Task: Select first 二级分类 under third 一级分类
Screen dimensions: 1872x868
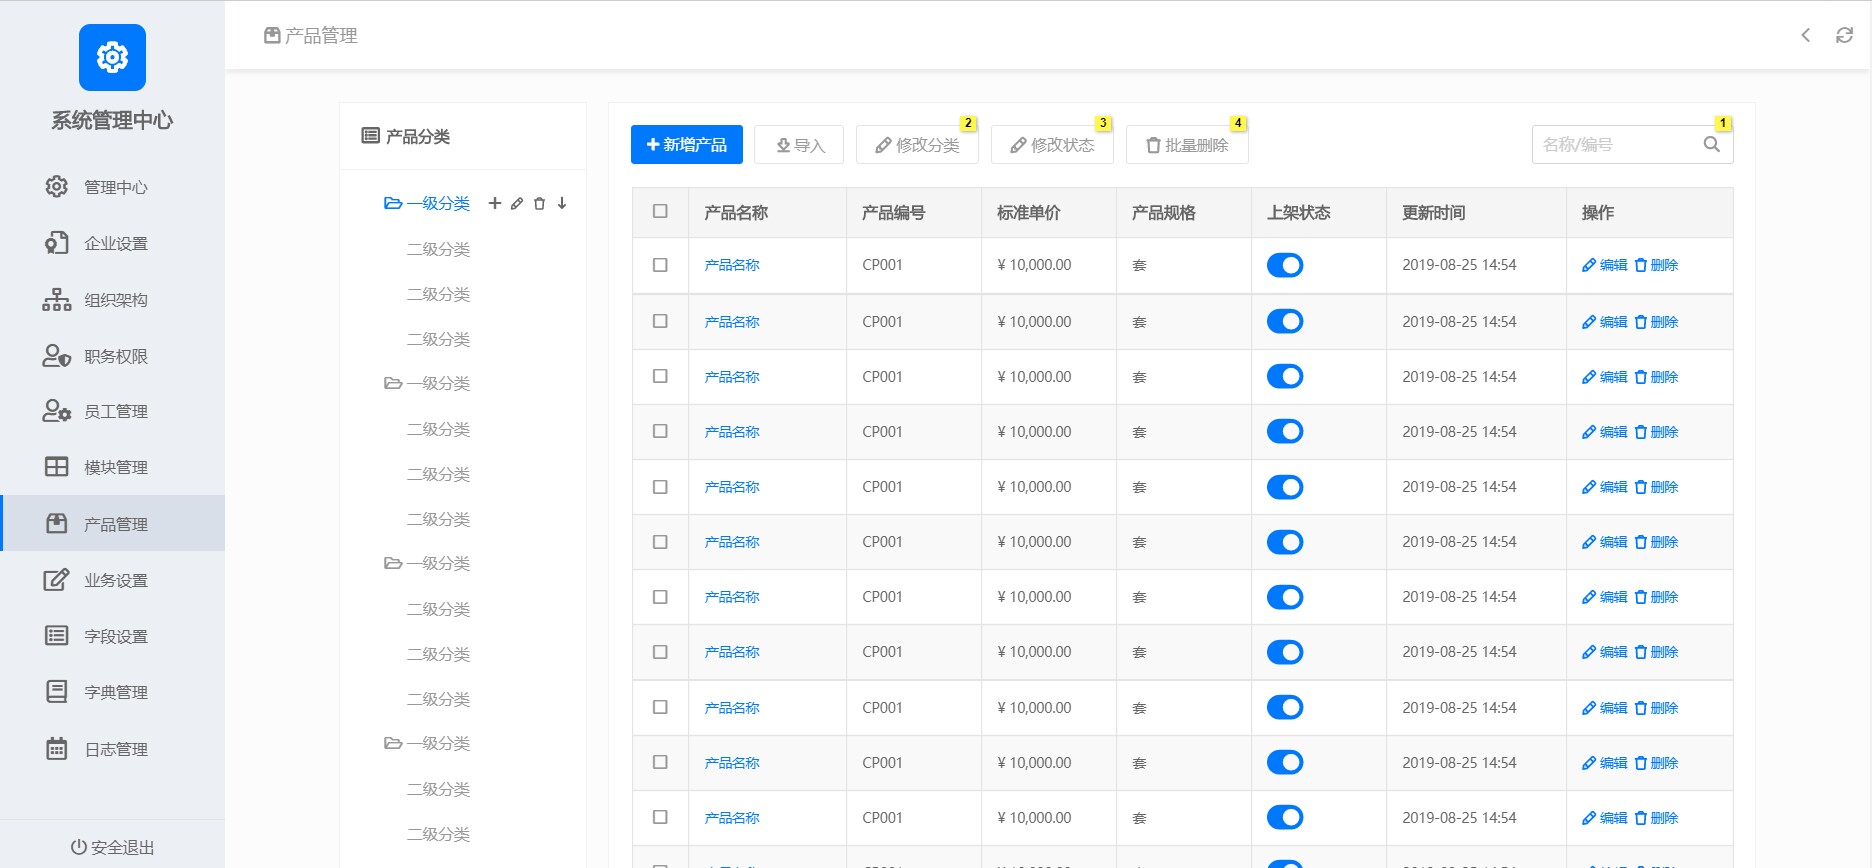Action: pos(438,609)
